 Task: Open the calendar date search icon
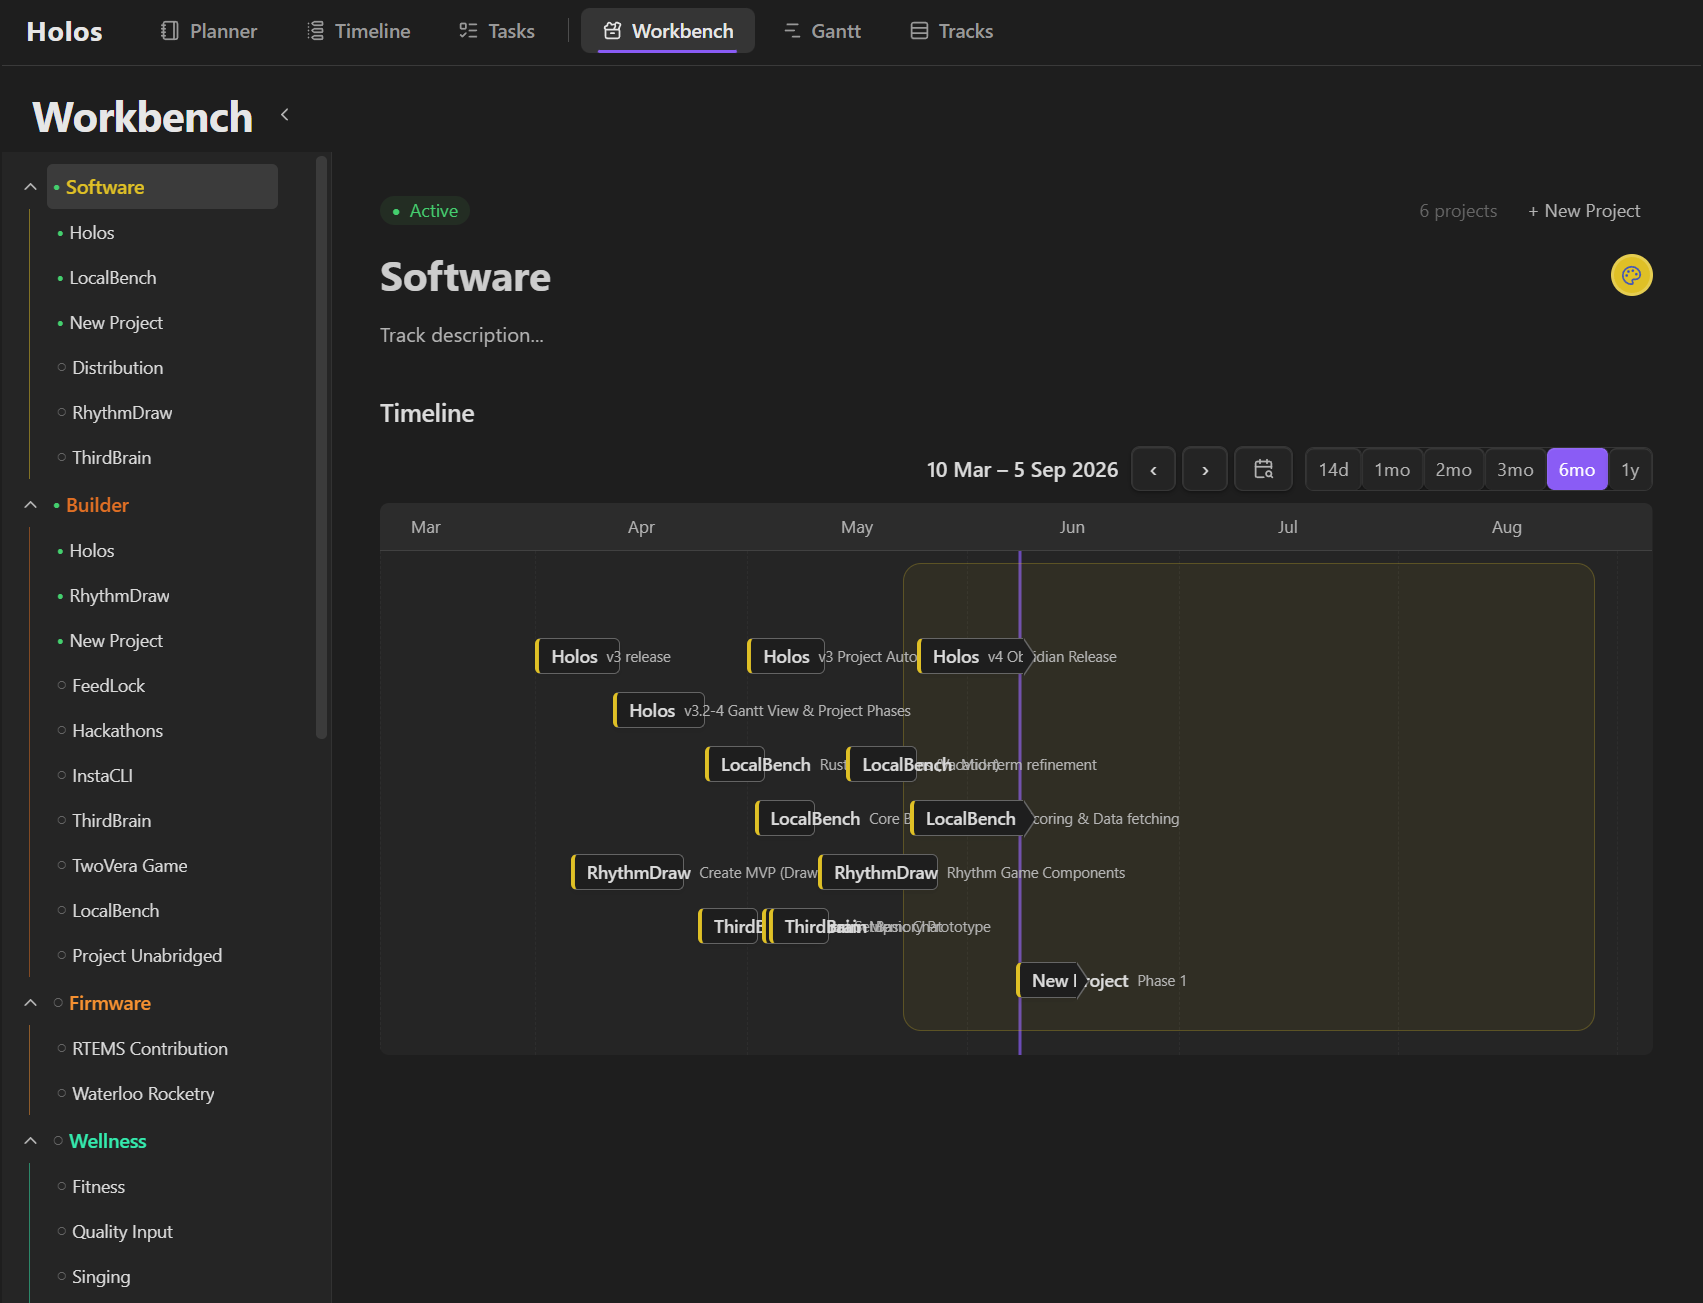pos(1264,469)
